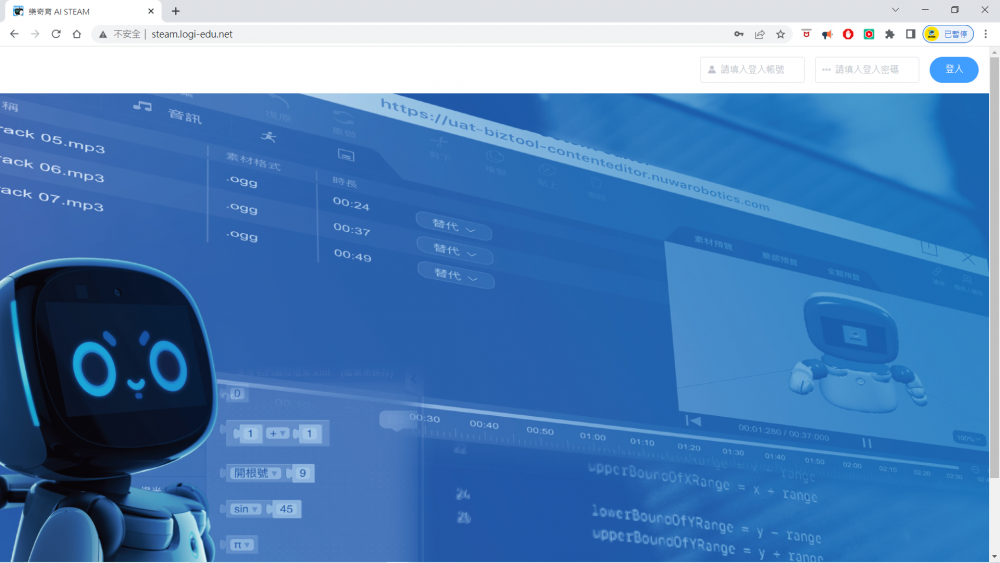Click the browser back arrow

coord(14,34)
